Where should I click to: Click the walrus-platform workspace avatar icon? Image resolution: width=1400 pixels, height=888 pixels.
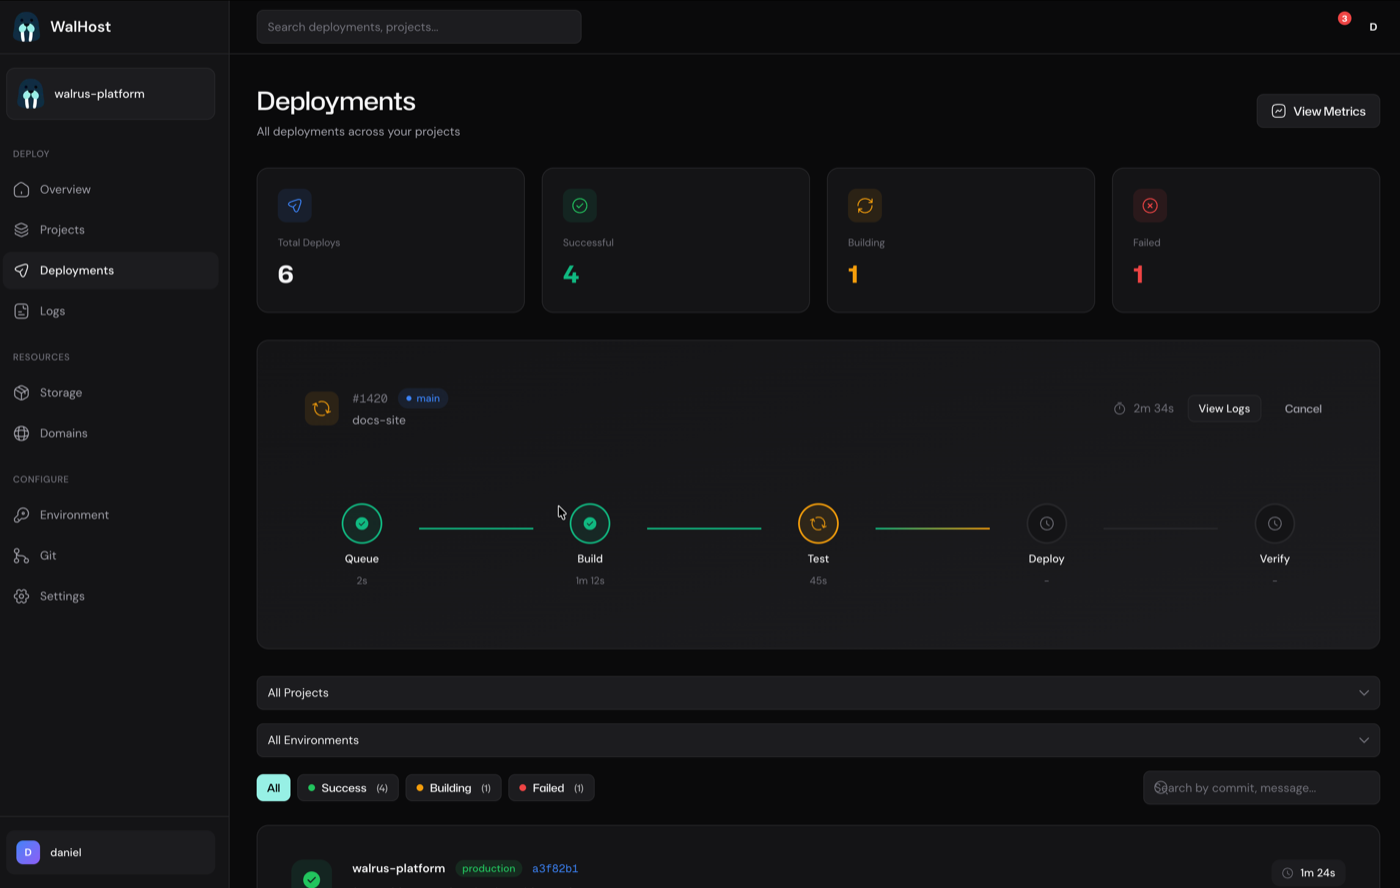coord(31,94)
